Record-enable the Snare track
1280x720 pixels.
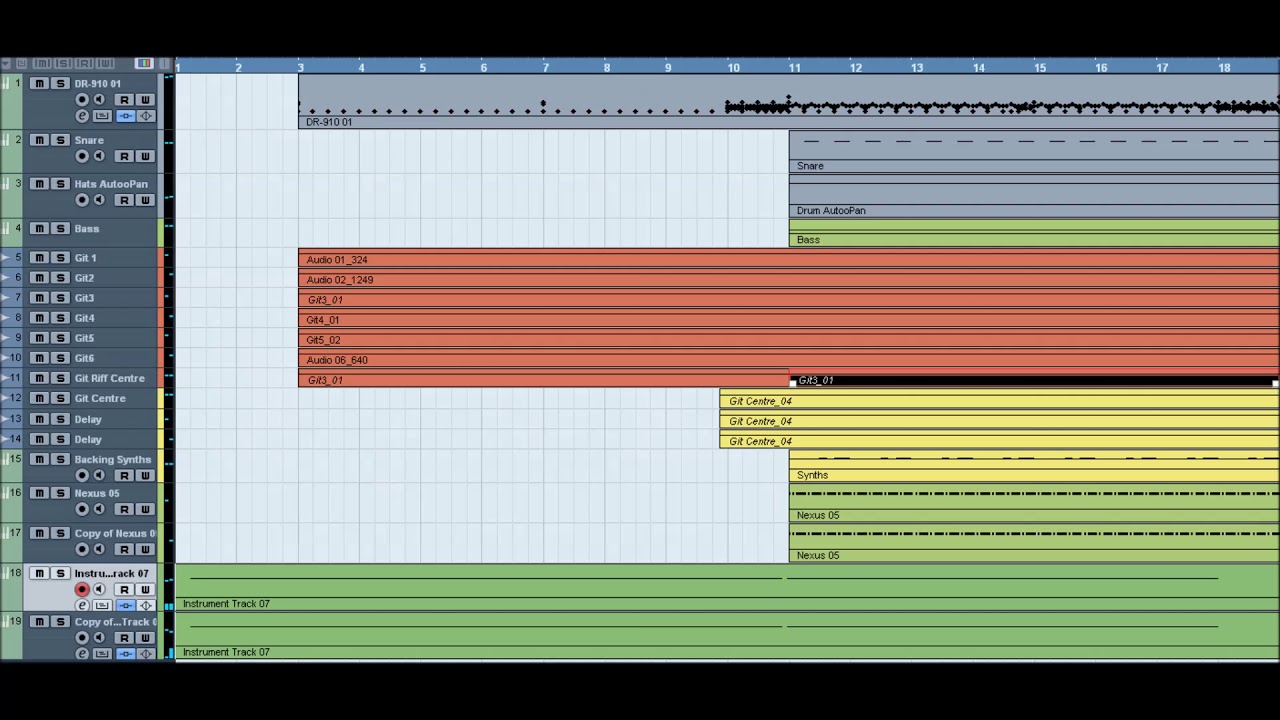[82, 156]
